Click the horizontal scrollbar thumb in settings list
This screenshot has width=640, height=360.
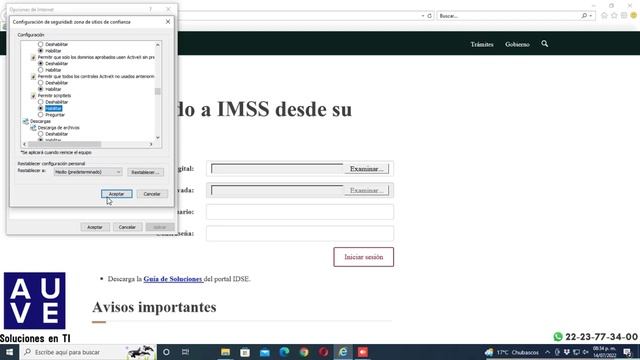pos(64,144)
